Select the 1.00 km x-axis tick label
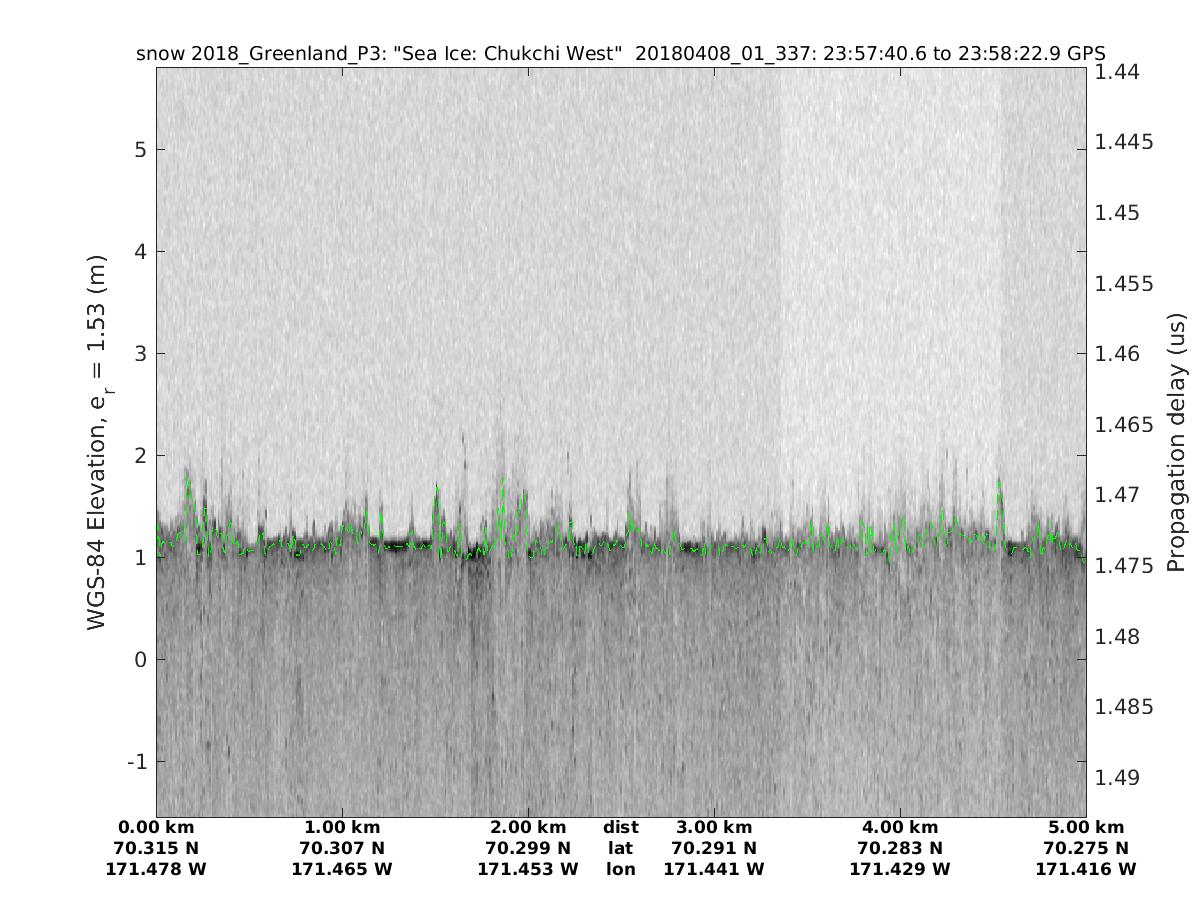 (342, 827)
